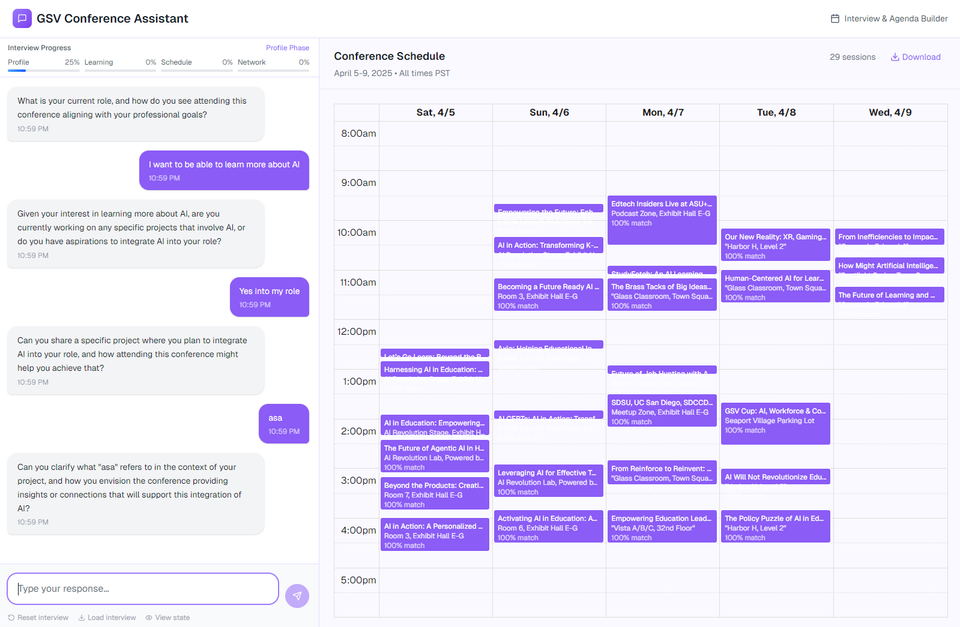
Task: Click 'Yes into my role' message bubble
Action: 269,297
